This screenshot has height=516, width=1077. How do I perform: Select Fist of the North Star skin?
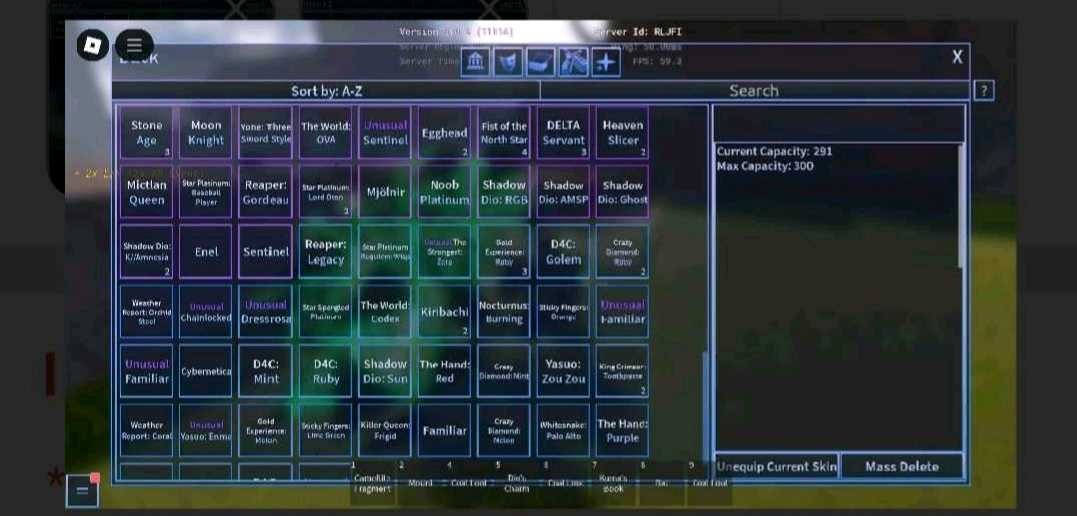click(504, 133)
